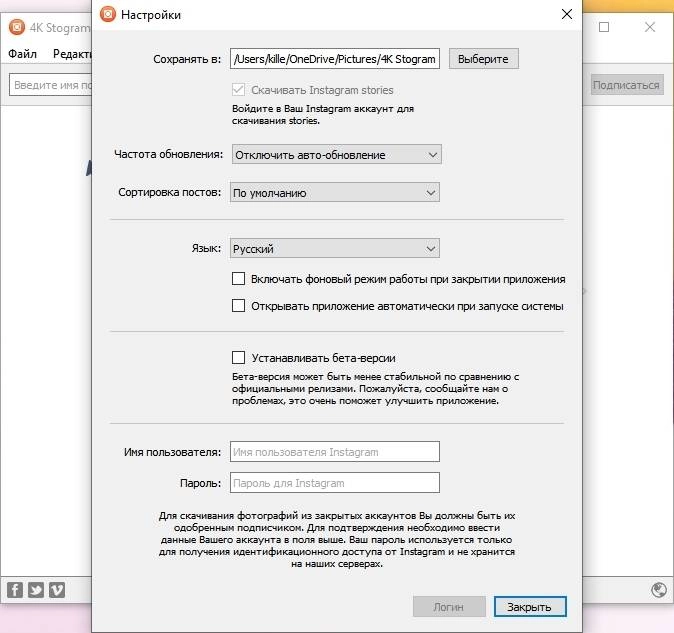Image resolution: width=674 pixels, height=633 pixels.
Task: Open the Частота обновления dropdown
Action: tap(337, 154)
